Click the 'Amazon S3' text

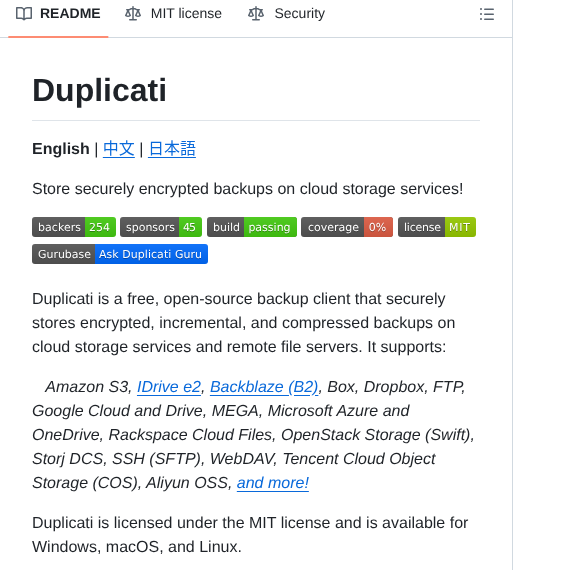coord(87,387)
